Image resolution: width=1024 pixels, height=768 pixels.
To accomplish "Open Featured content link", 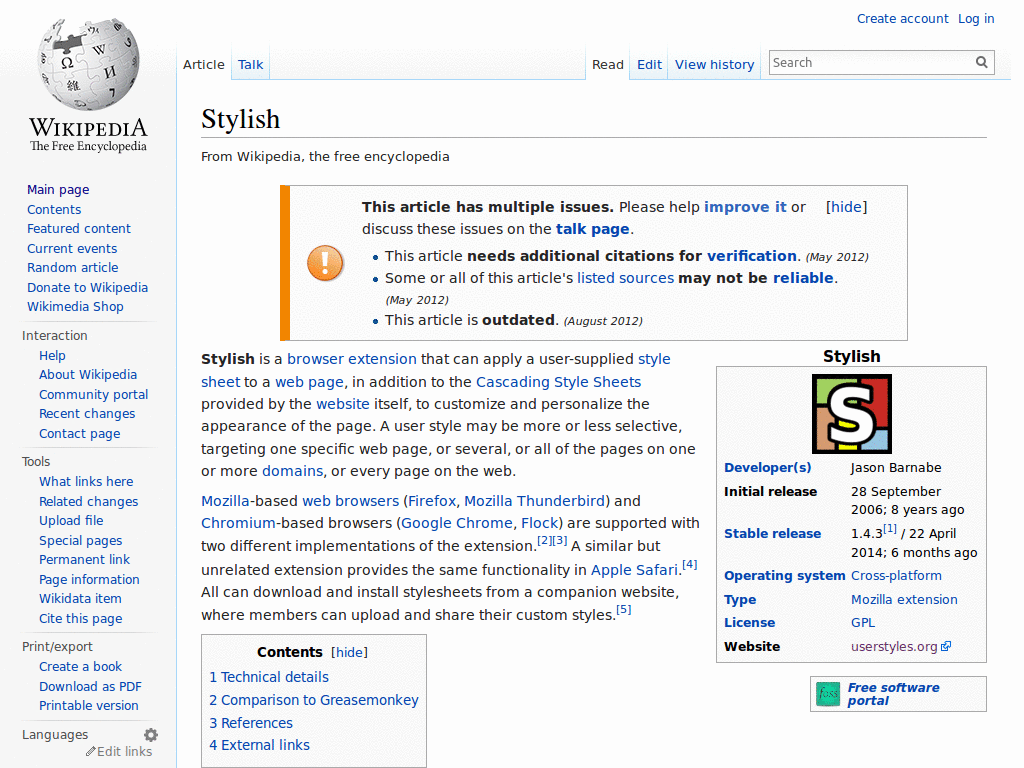I will coord(79,229).
